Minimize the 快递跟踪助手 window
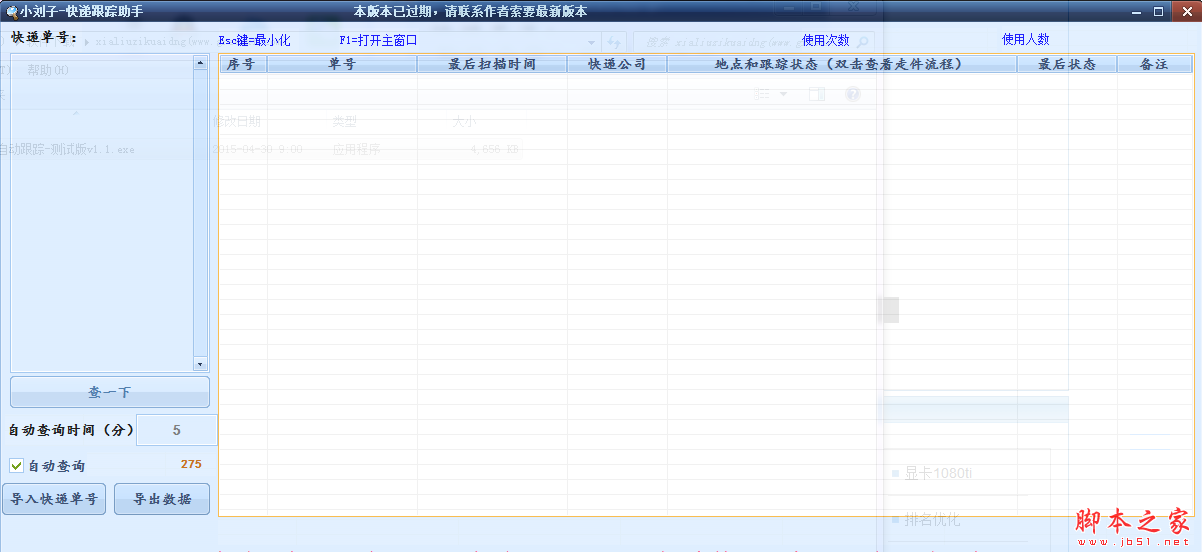The width and height of the screenshot is (1202, 553). click(1137, 11)
